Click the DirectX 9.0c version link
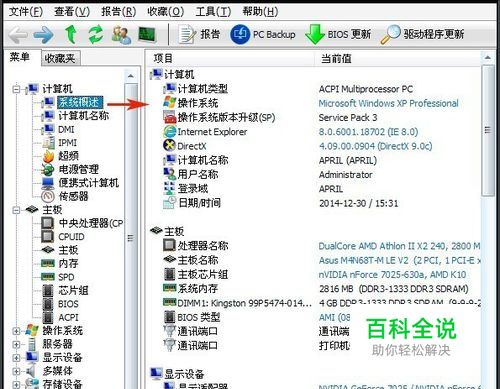The height and width of the screenshot is (389, 500). click(375, 146)
